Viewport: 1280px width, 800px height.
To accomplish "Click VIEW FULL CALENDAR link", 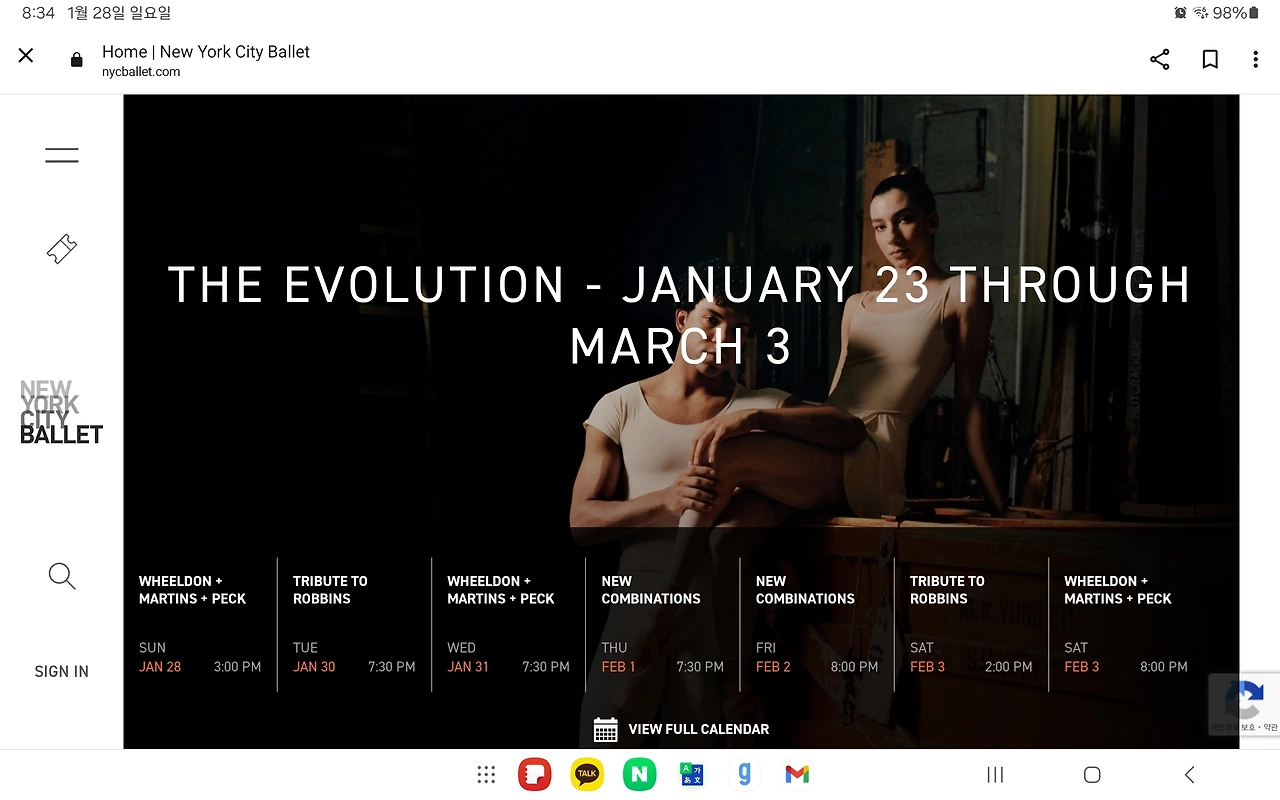I will [699, 729].
